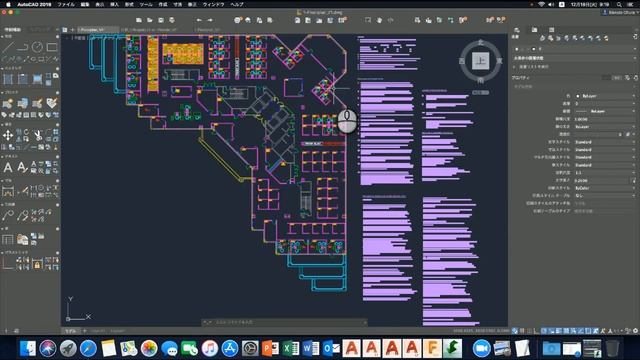Edit the linetype scale 1.0000 field
This screenshot has width=640, height=360.
coord(605,119)
